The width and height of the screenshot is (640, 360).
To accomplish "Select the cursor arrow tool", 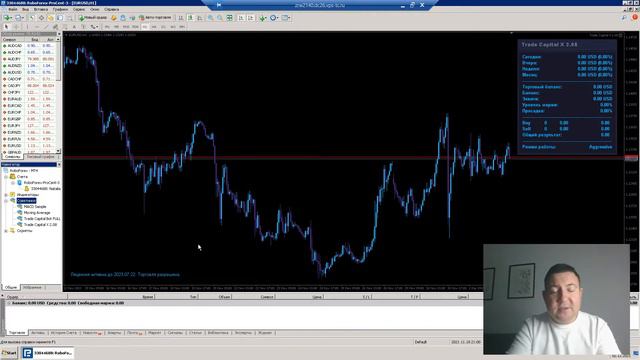I will coord(6,27).
